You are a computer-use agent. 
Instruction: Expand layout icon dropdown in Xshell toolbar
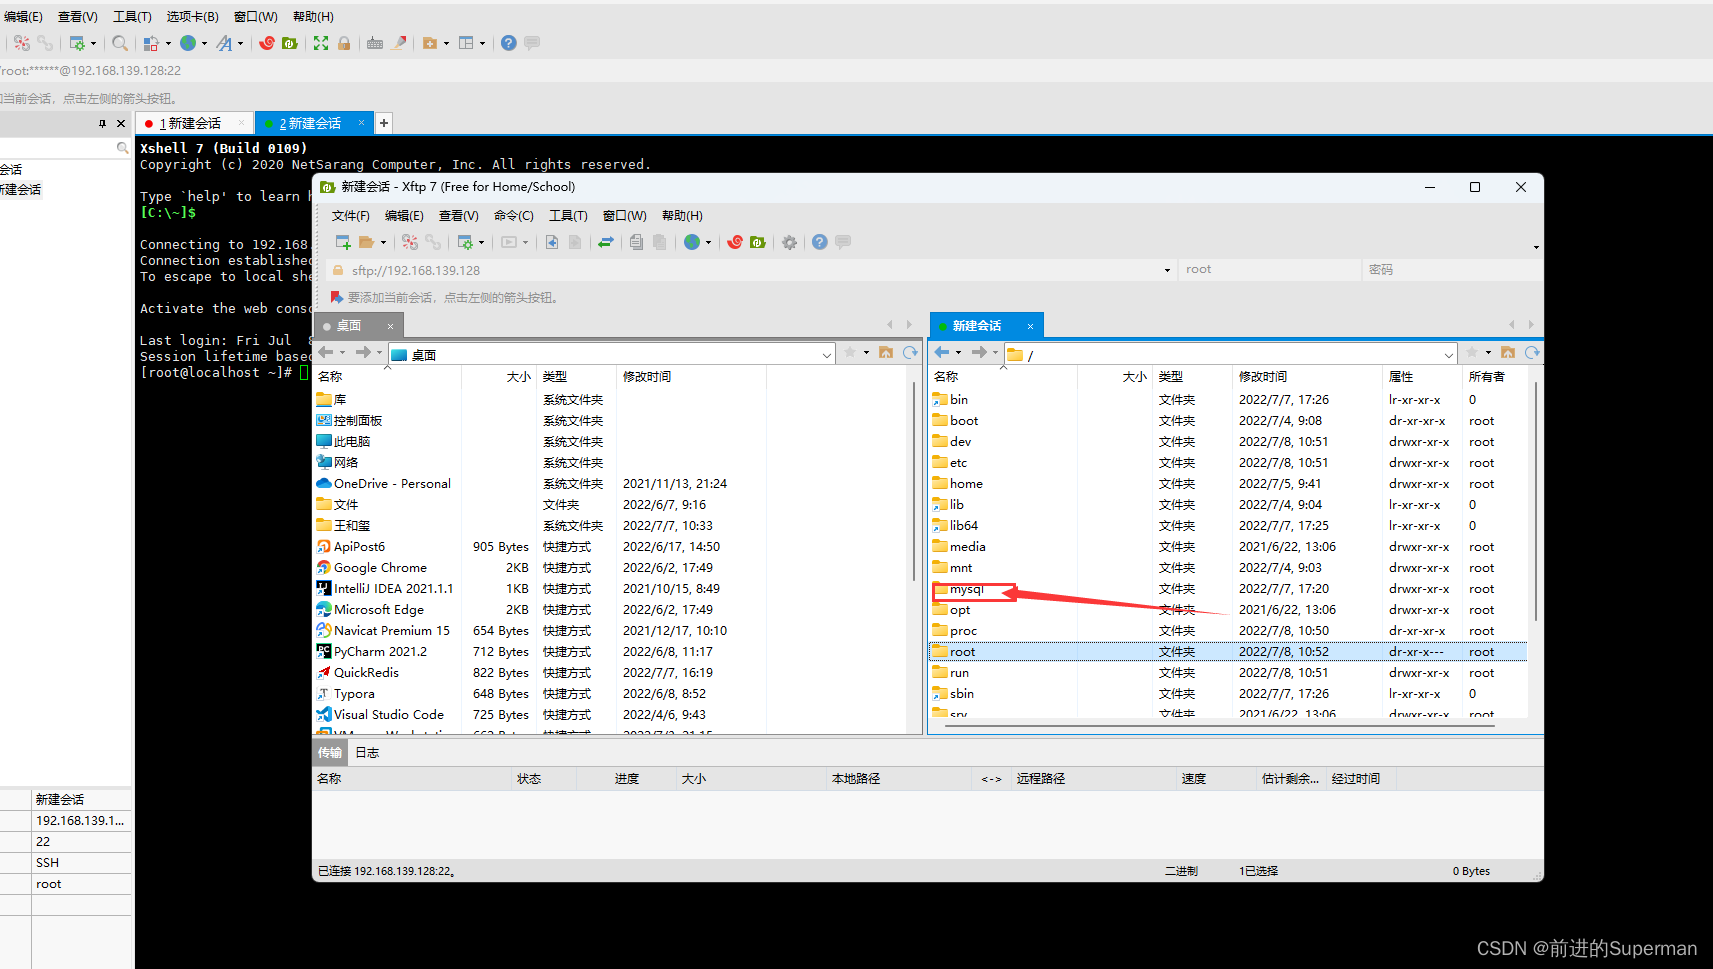[482, 43]
